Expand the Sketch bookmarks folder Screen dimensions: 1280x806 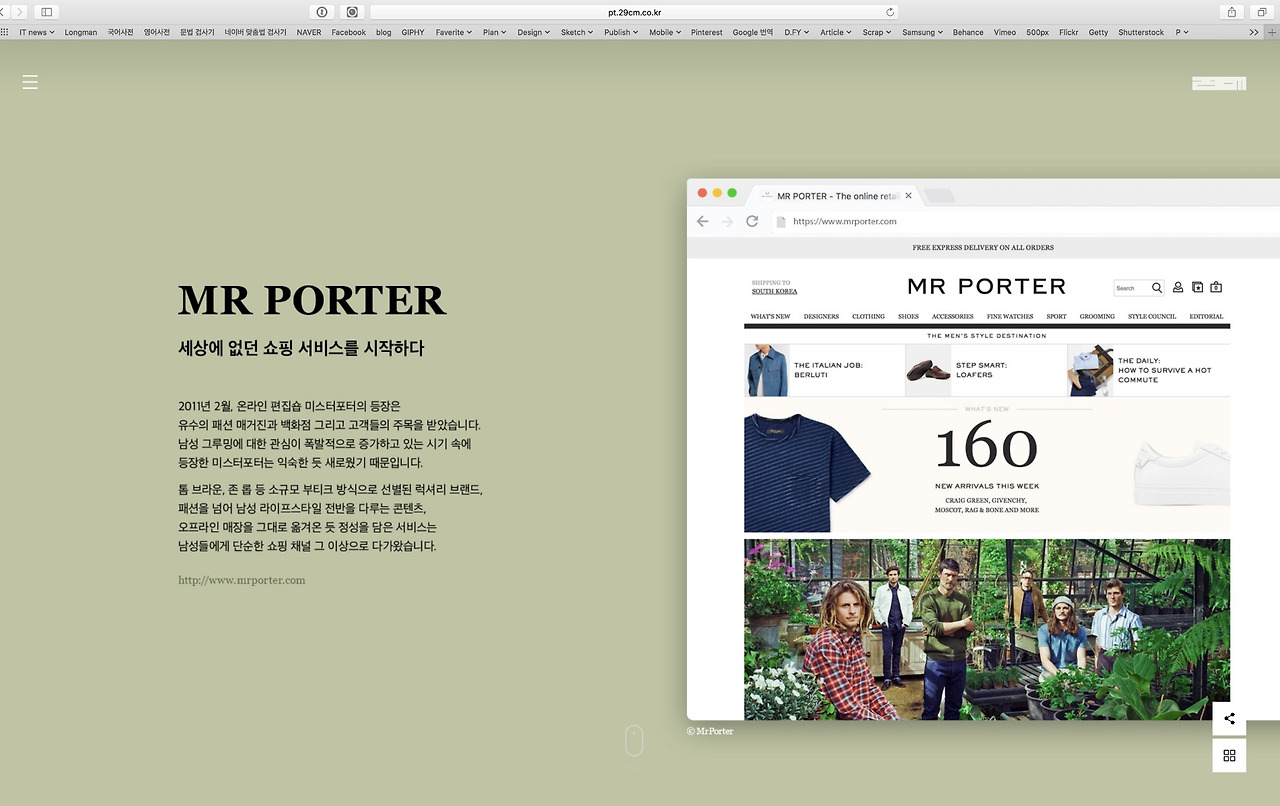pos(577,32)
